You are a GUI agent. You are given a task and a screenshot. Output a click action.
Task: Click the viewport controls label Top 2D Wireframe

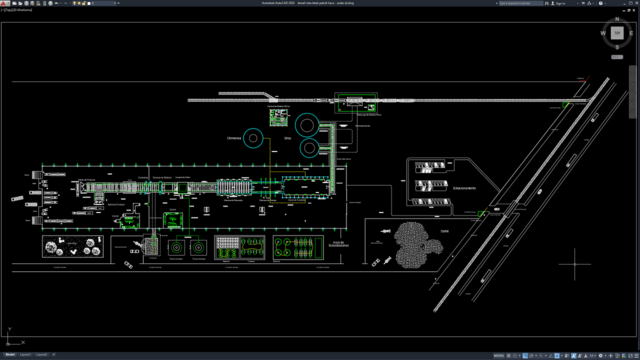point(16,10)
